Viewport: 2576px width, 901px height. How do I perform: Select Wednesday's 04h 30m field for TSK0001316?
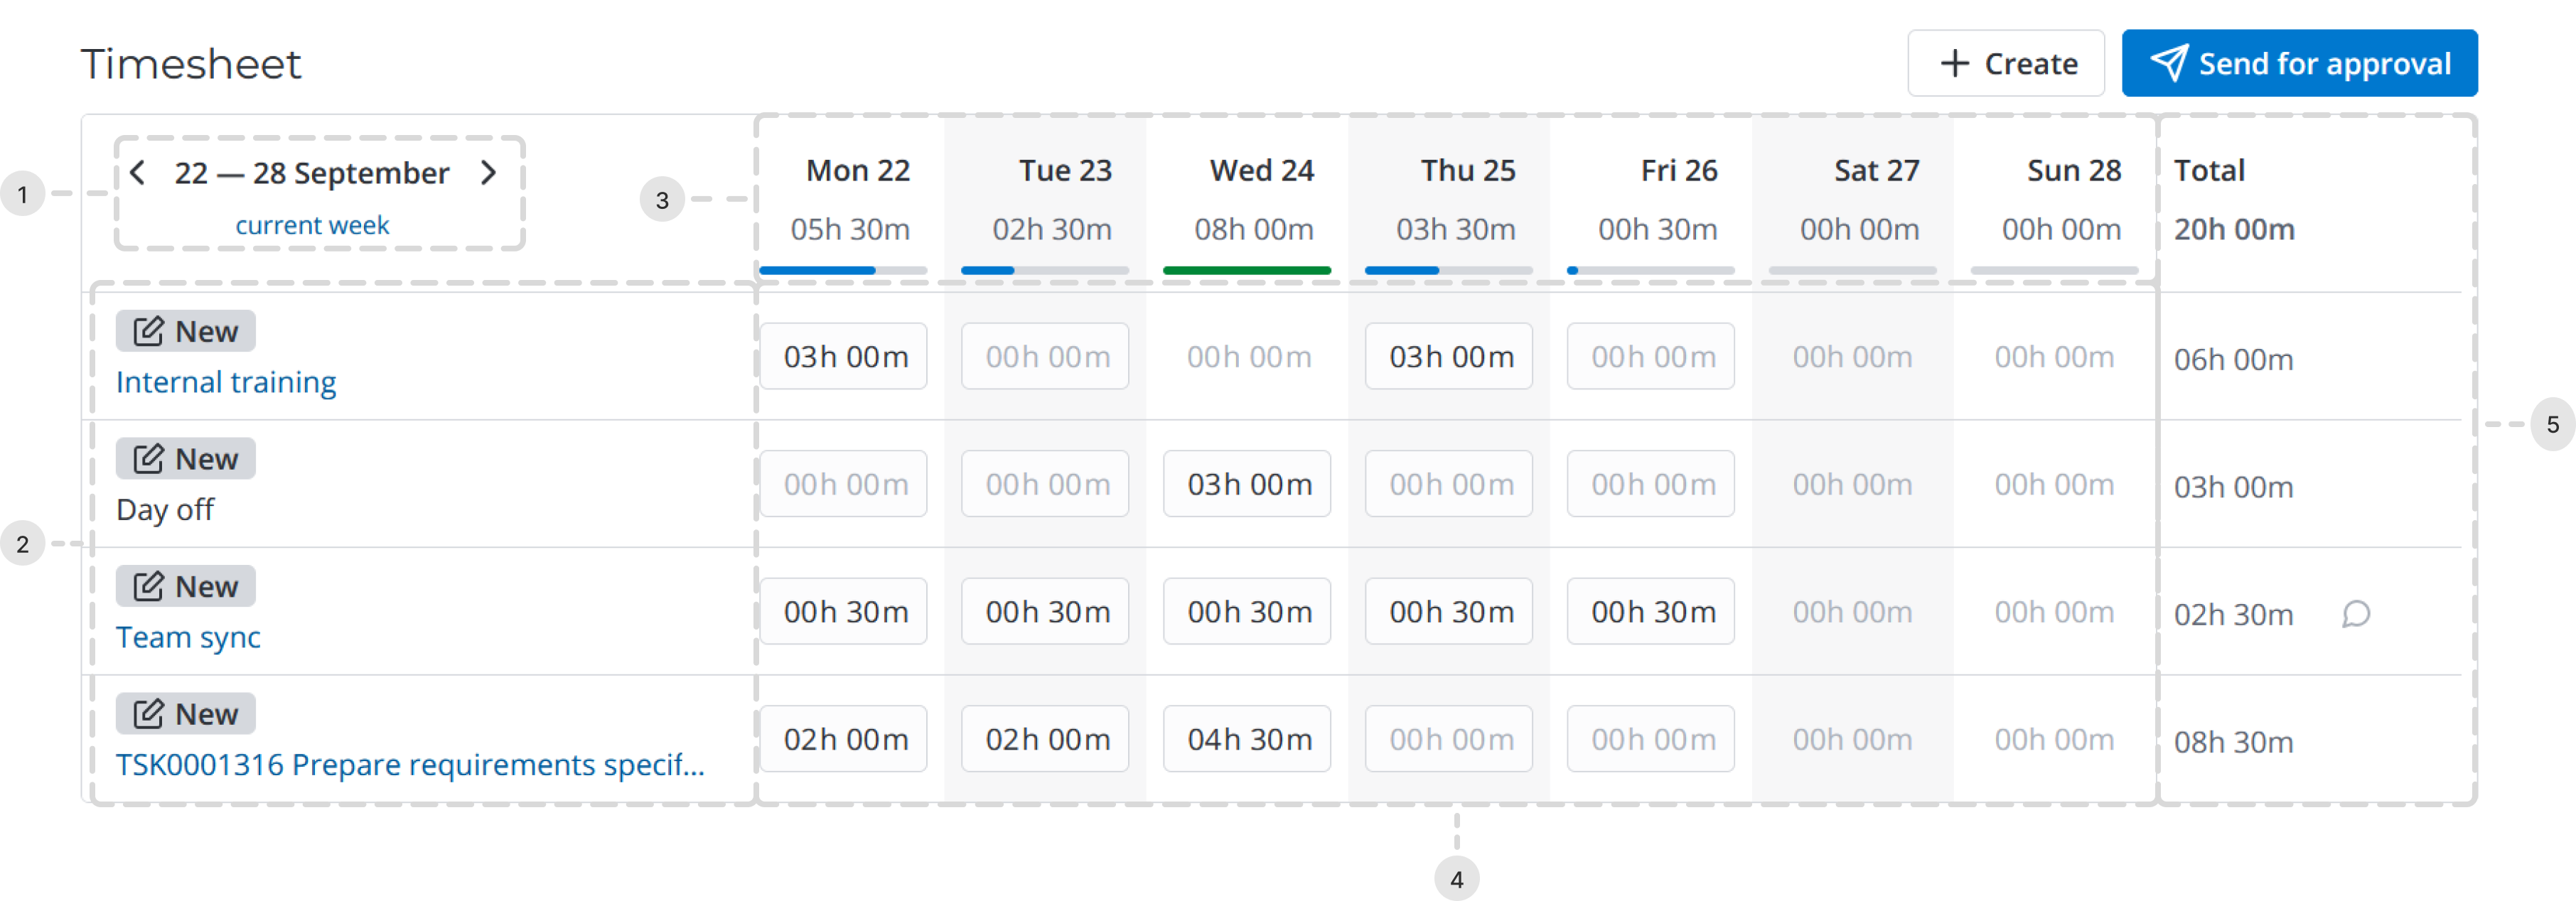point(1246,738)
